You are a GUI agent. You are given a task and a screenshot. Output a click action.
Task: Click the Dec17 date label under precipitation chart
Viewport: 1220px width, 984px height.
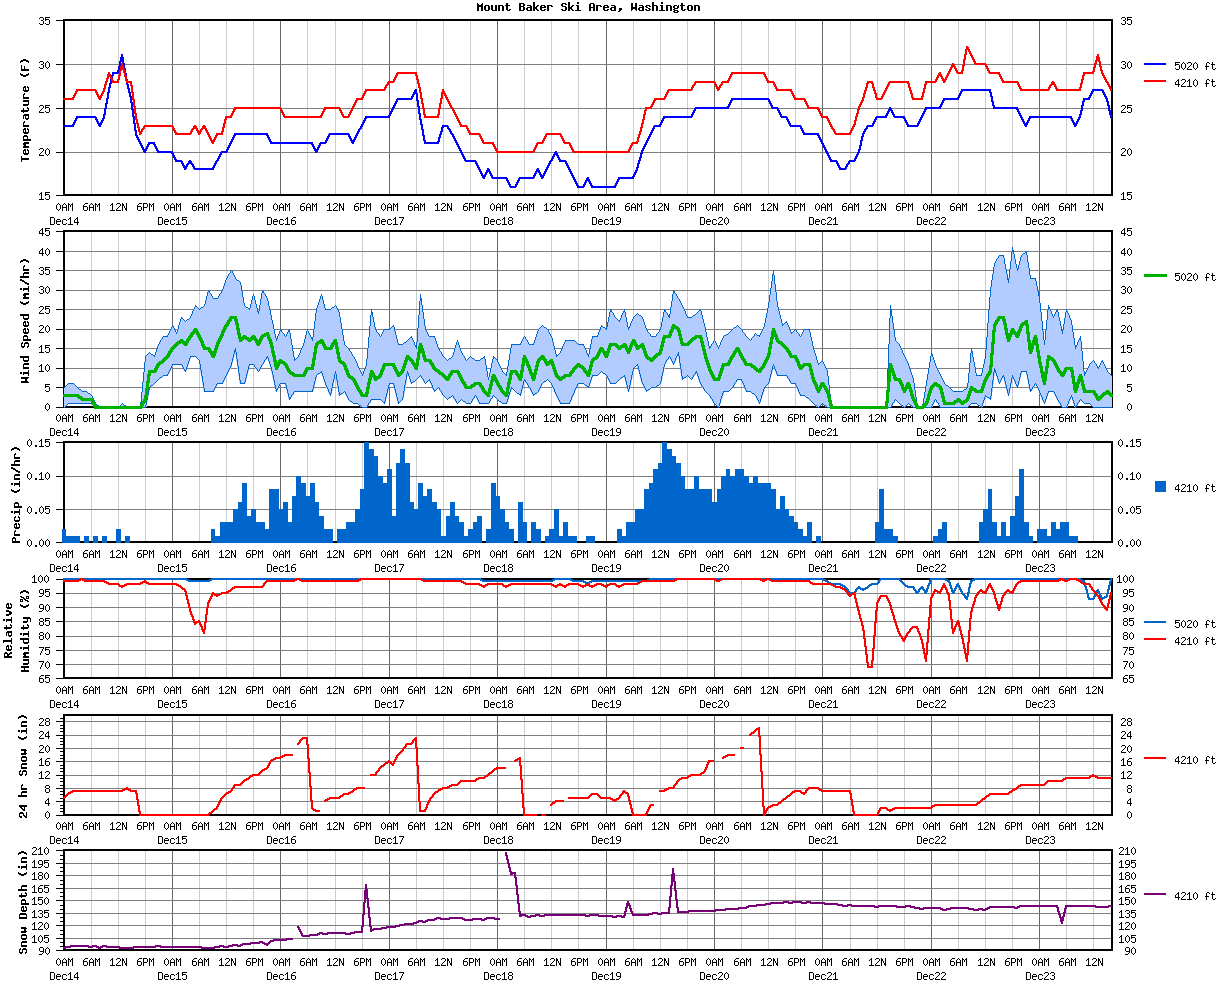click(x=389, y=568)
